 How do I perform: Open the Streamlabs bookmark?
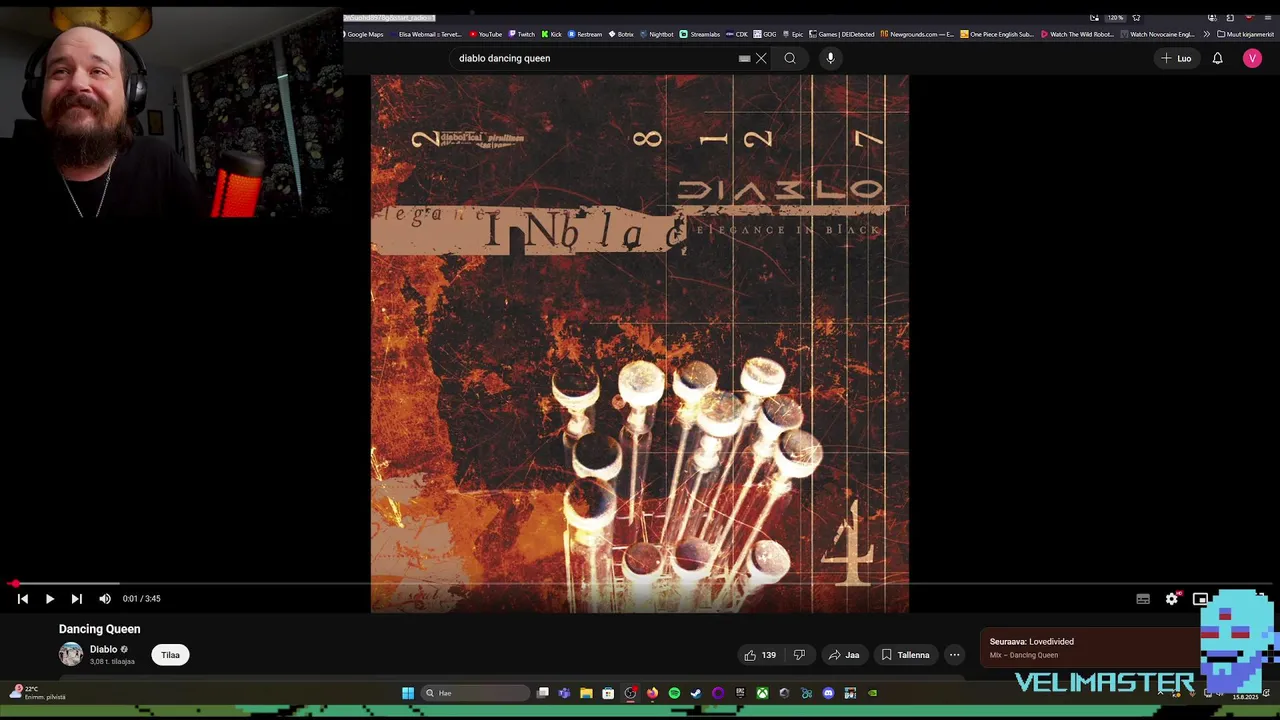pos(700,34)
